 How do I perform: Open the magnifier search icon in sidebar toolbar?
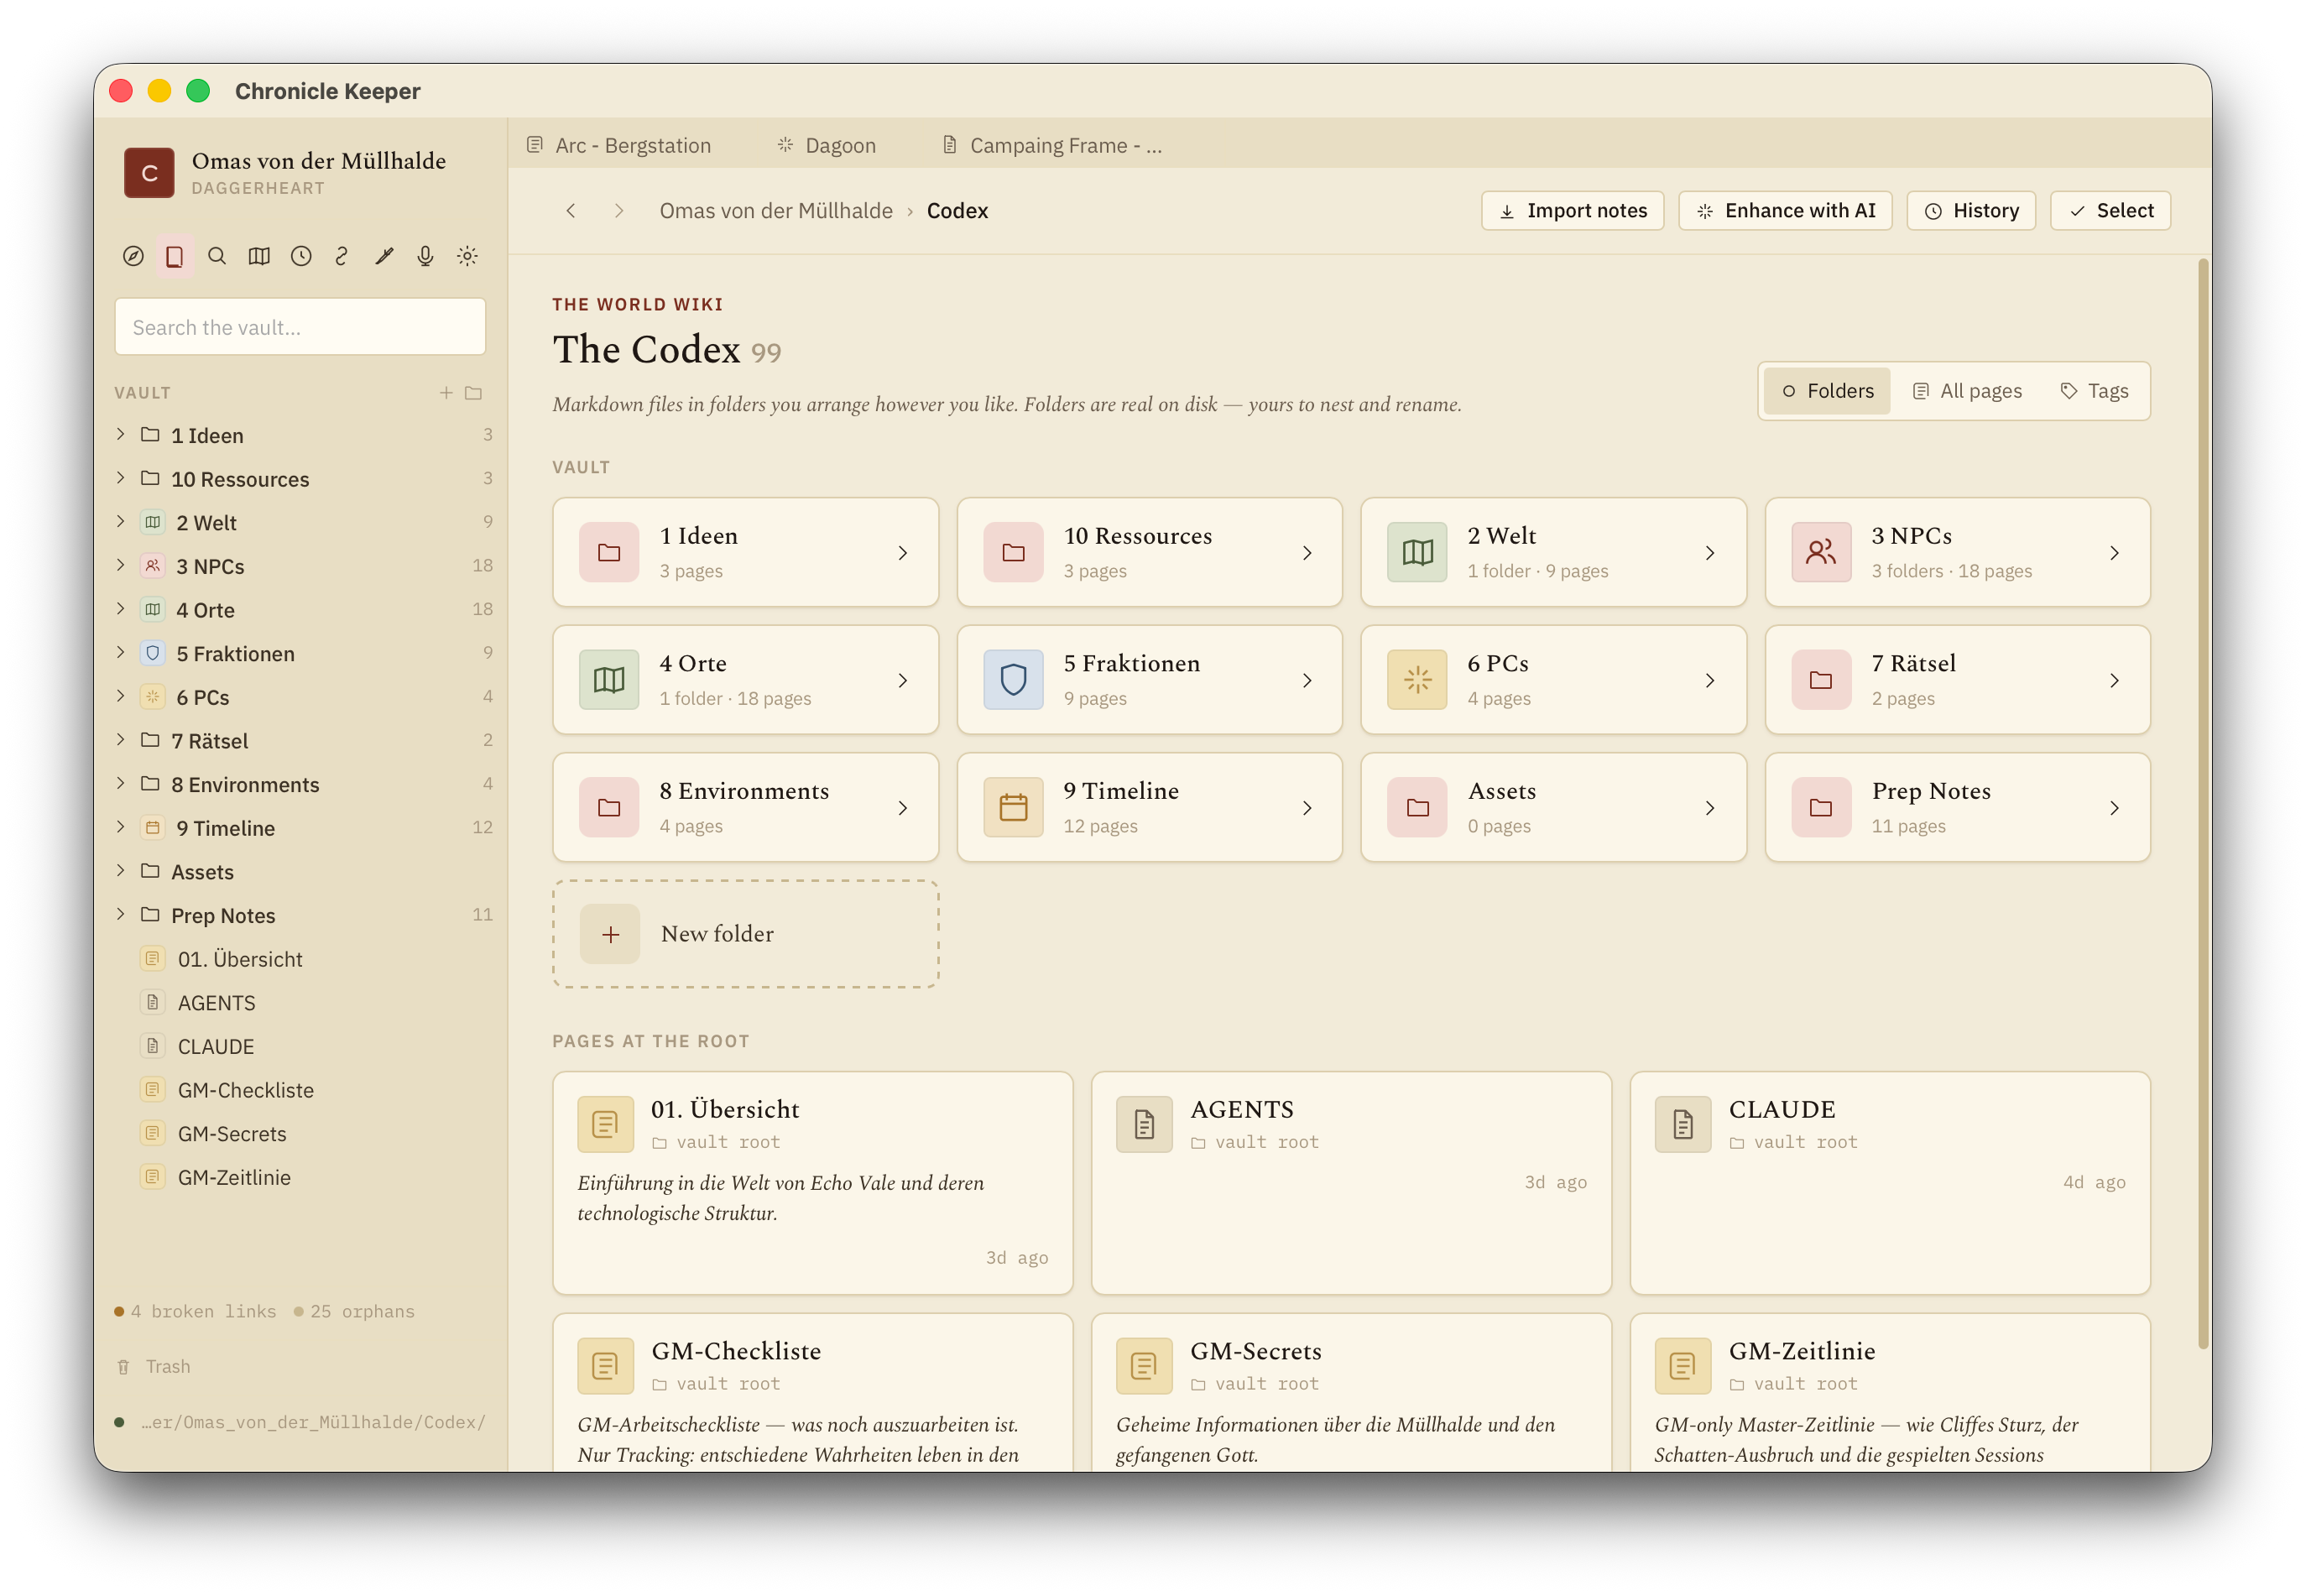coord(217,256)
